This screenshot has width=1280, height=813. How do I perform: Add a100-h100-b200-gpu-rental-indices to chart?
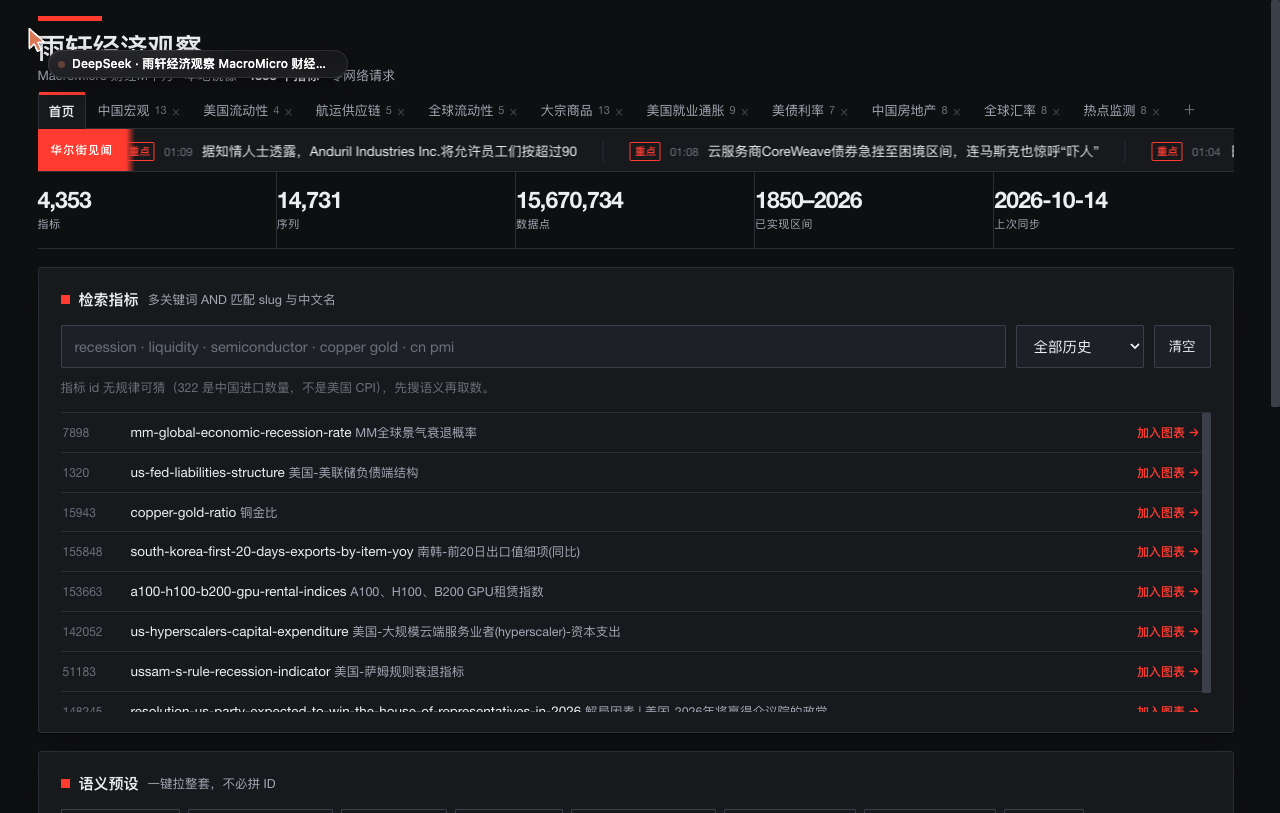[1168, 592]
